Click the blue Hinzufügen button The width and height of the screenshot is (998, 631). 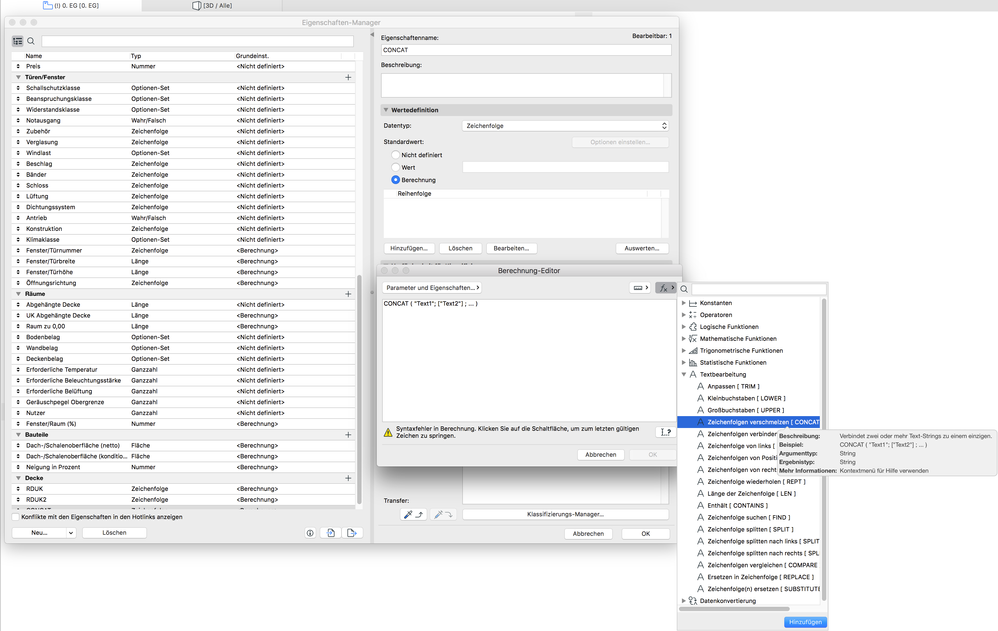pyautogui.click(x=805, y=622)
